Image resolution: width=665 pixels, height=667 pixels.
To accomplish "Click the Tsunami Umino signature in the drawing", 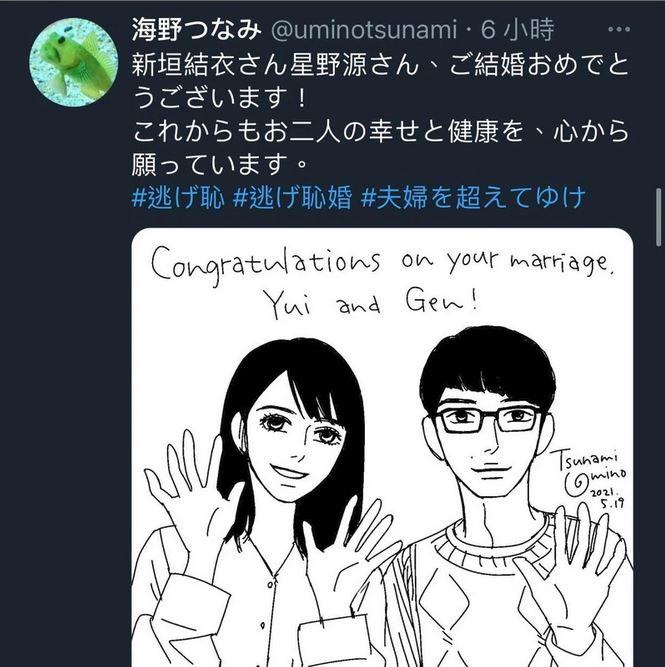I will (x=592, y=470).
